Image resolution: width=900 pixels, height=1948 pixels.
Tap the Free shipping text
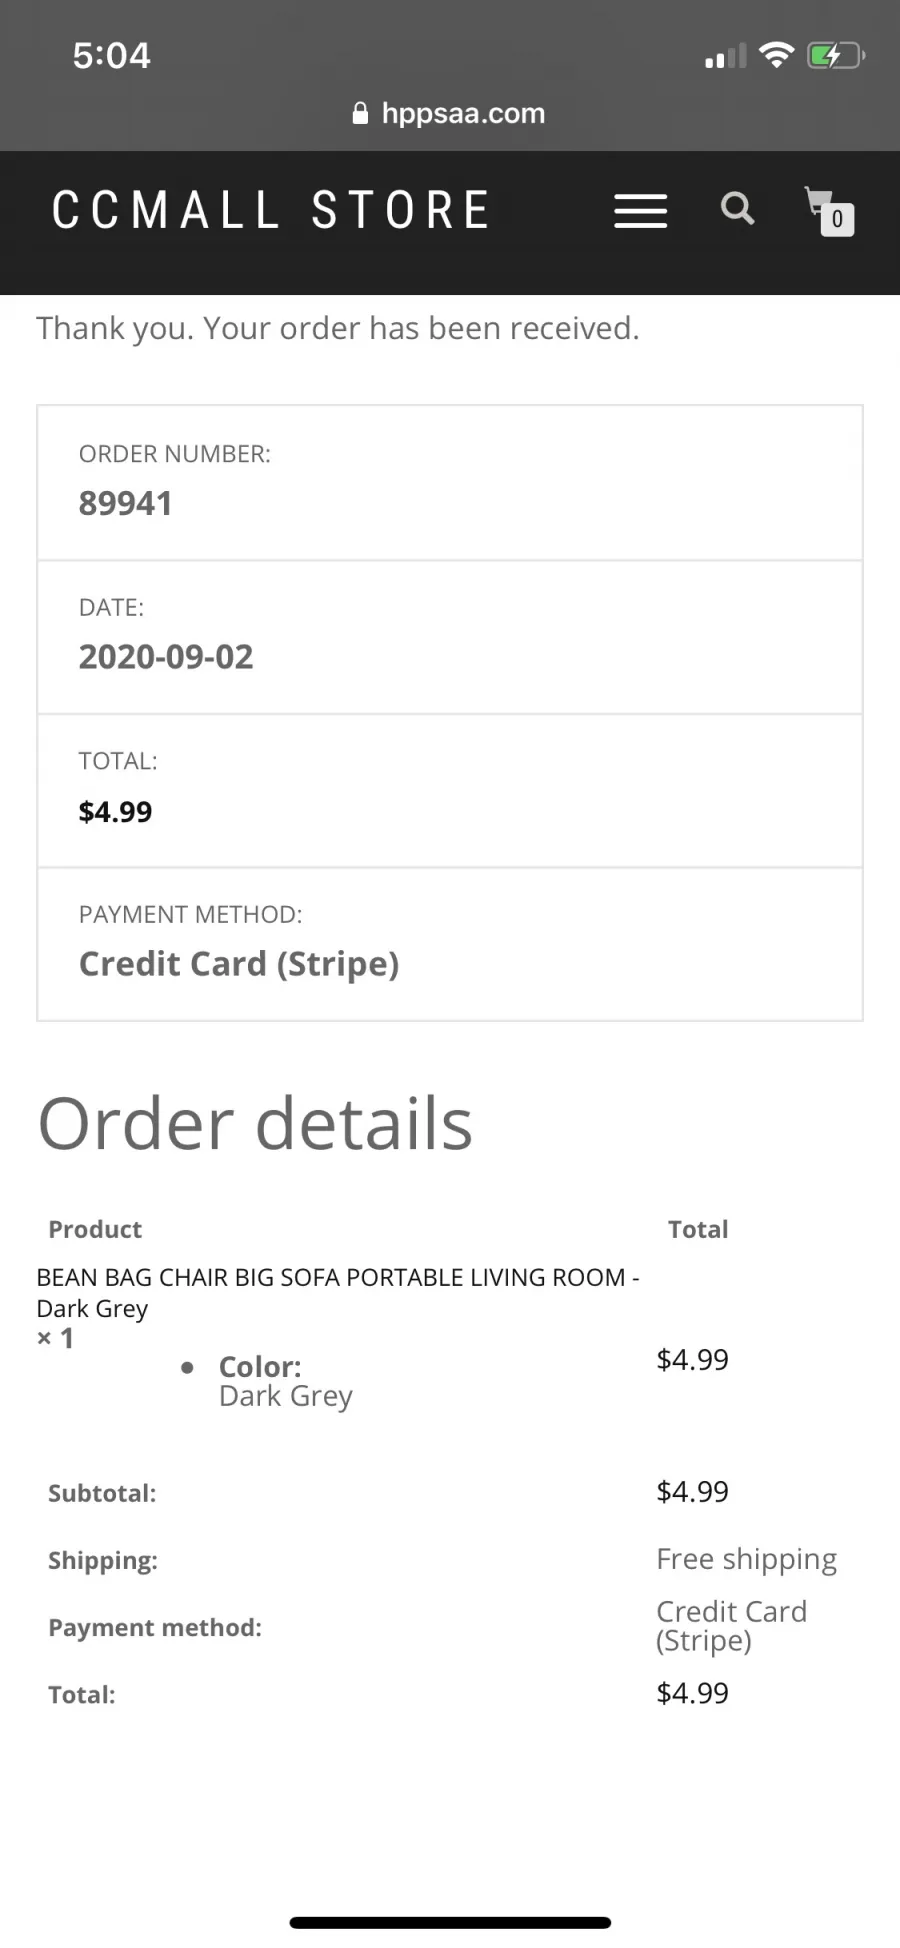coord(747,1559)
